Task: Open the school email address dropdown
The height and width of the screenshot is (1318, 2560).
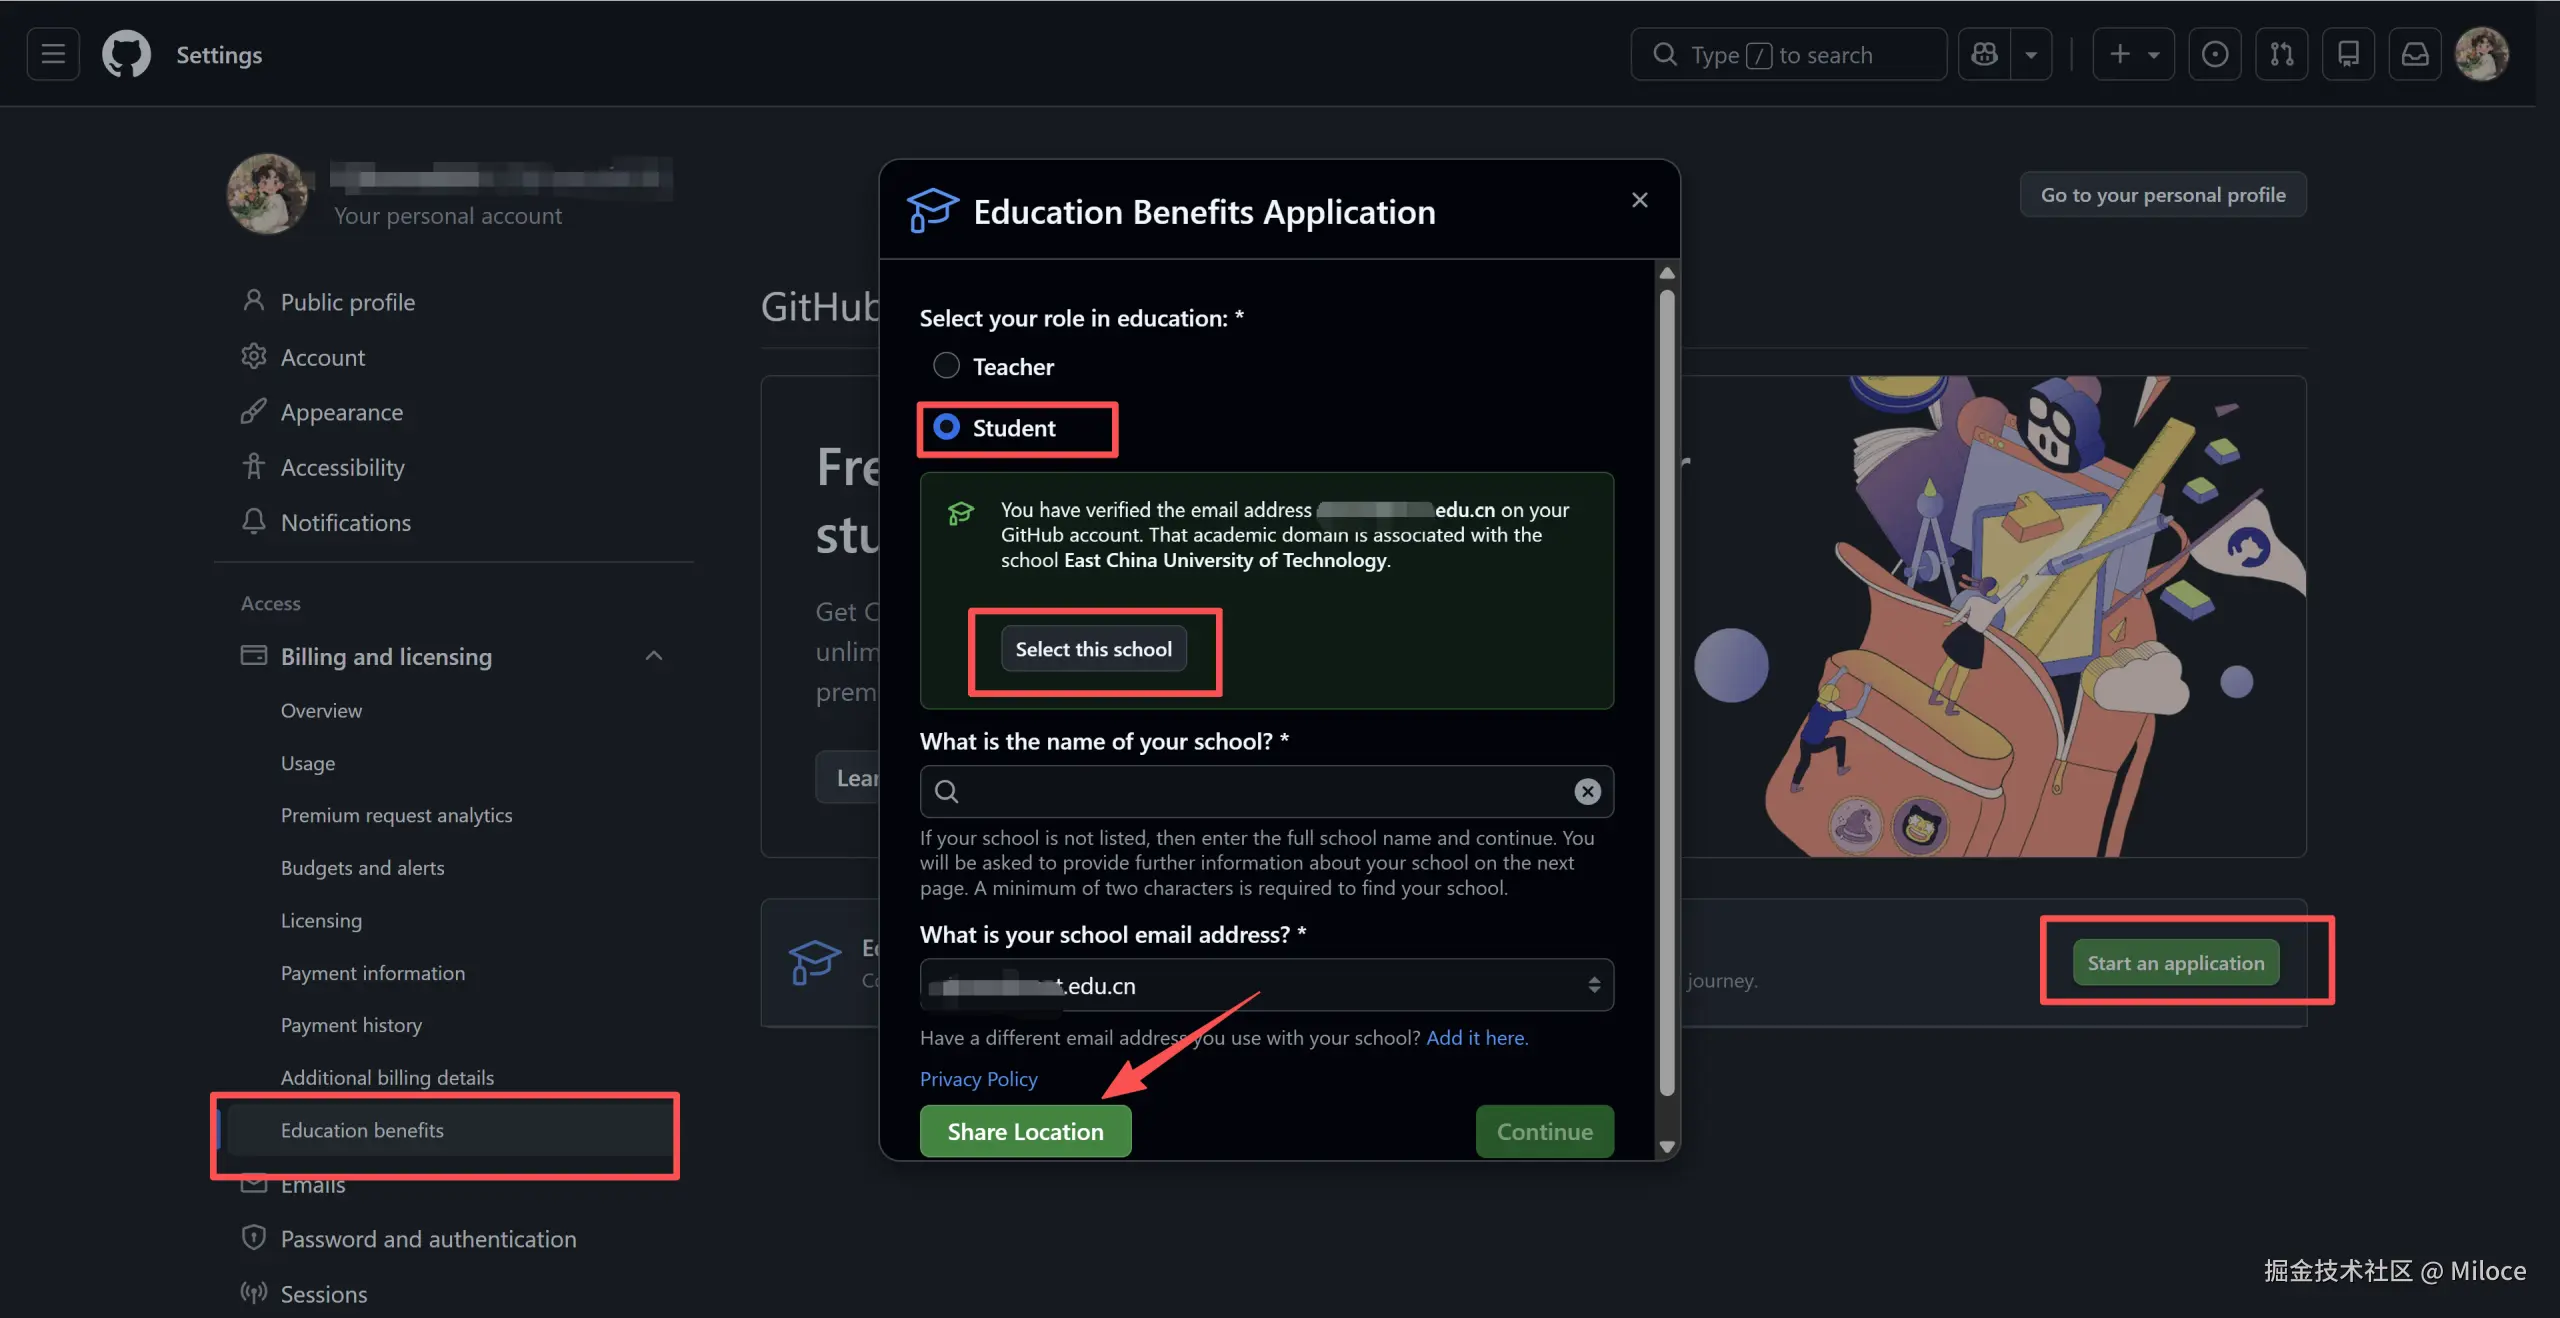Action: (x=1265, y=985)
